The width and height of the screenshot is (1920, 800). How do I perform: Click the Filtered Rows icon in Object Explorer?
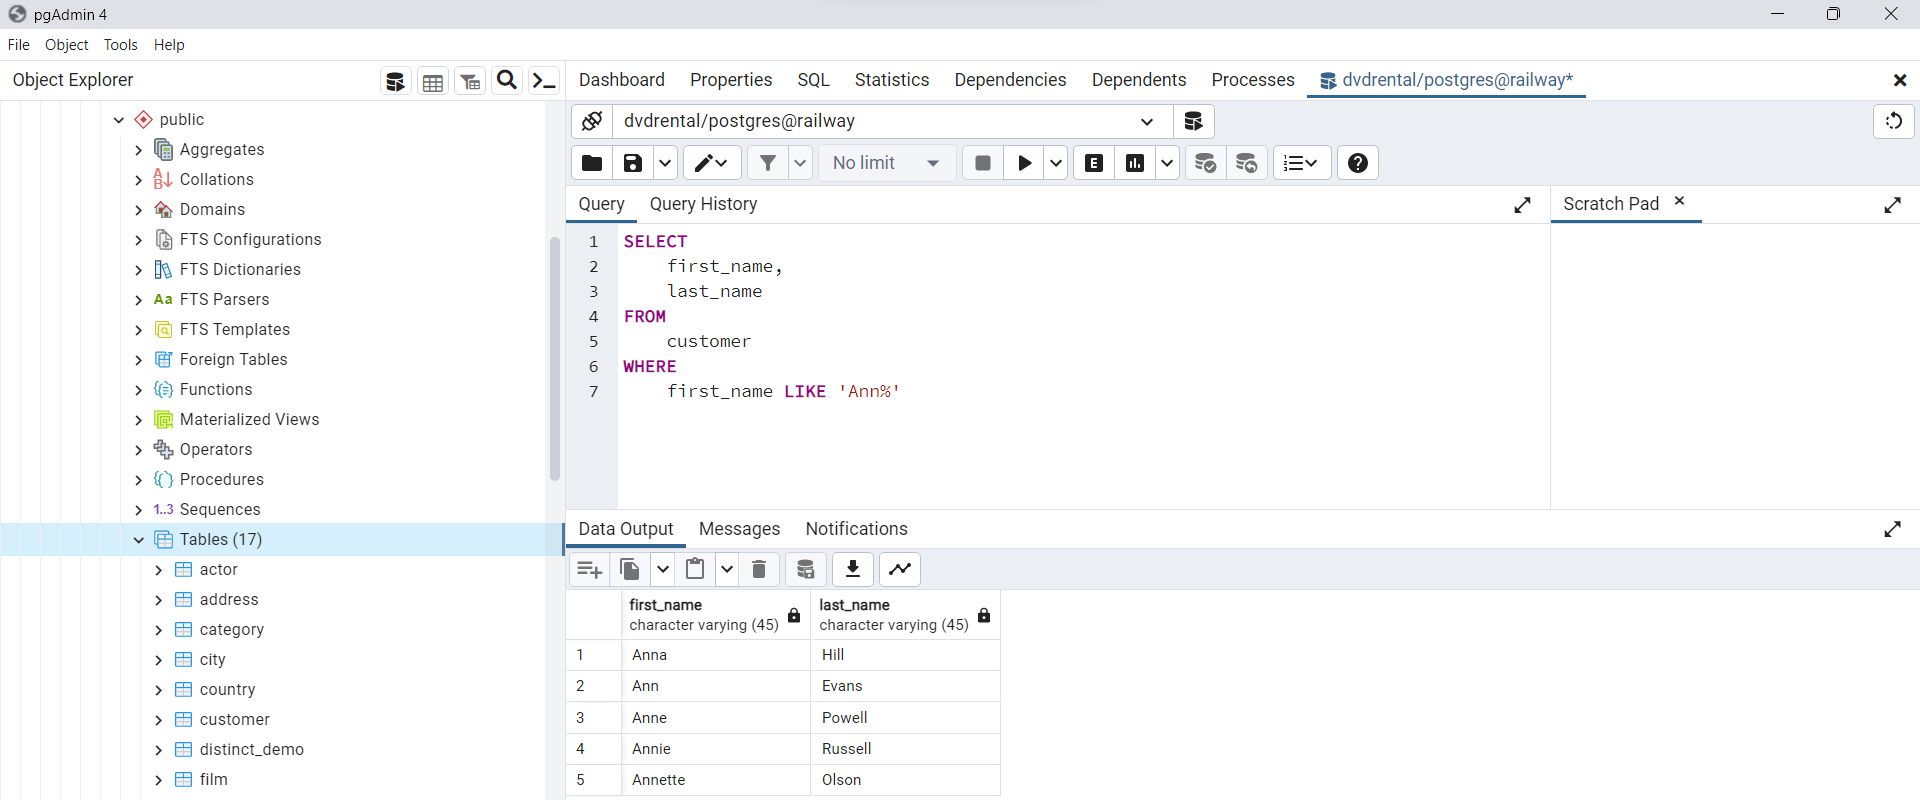470,81
